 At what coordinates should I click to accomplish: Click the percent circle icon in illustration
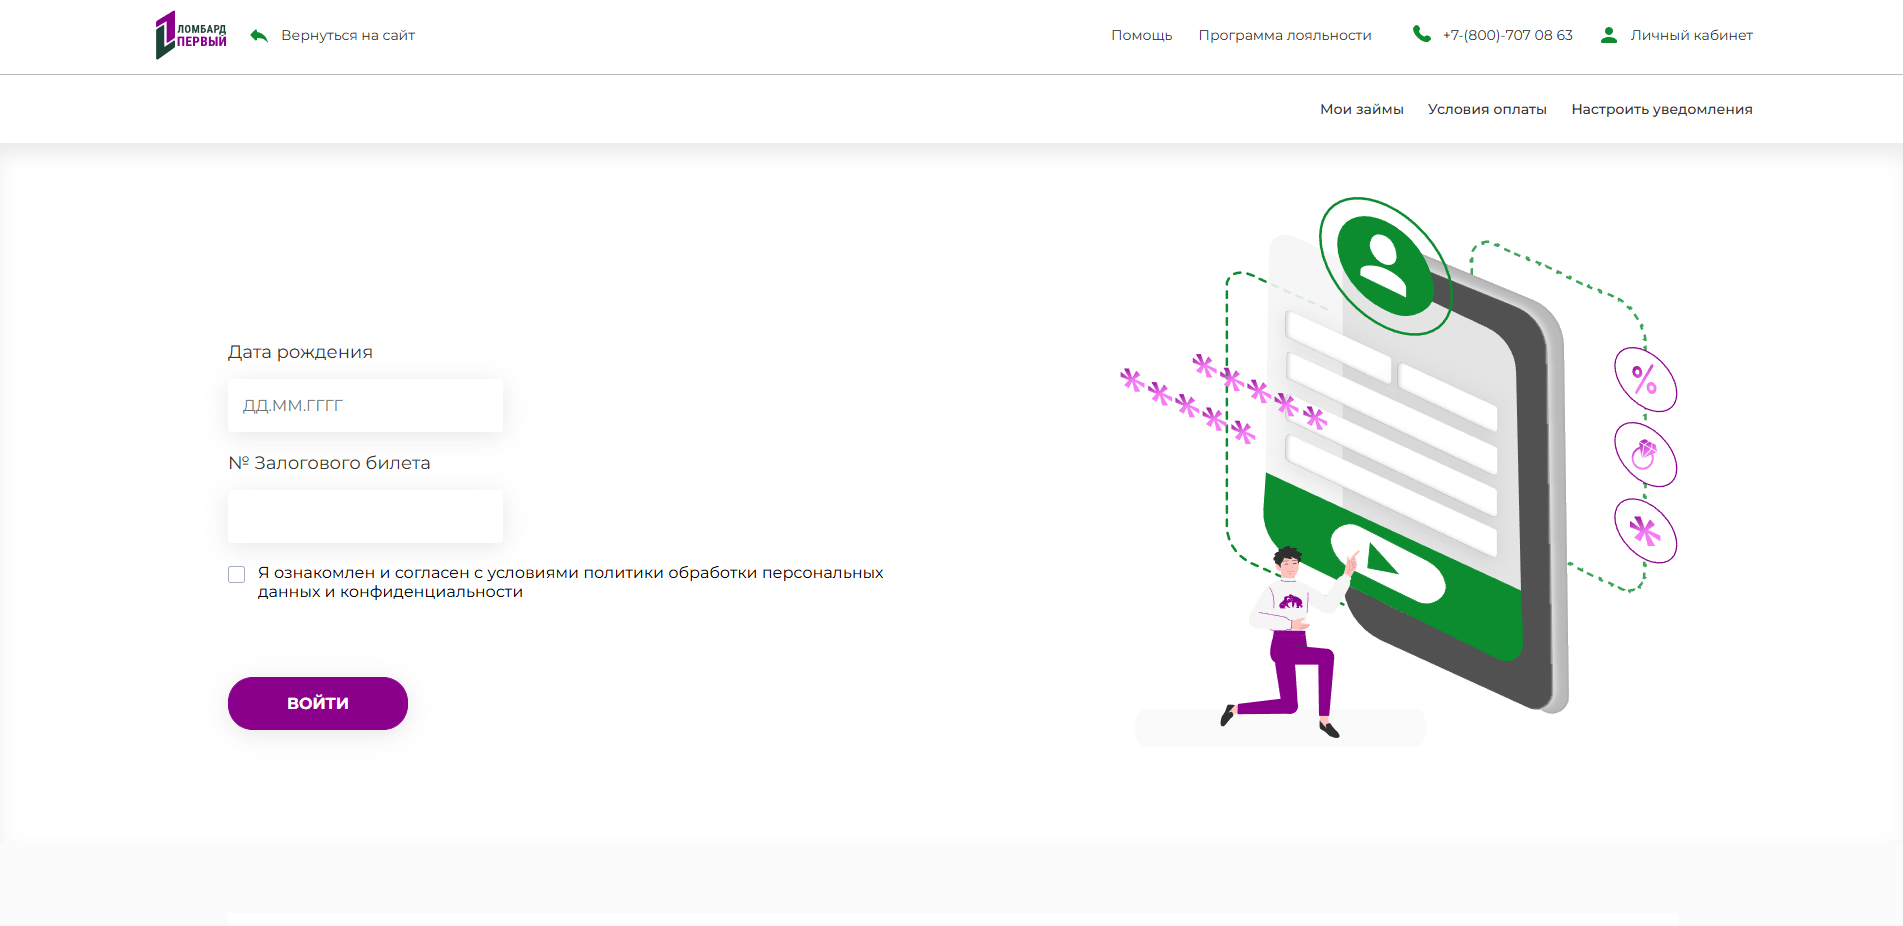pyautogui.click(x=1645, y=380)
